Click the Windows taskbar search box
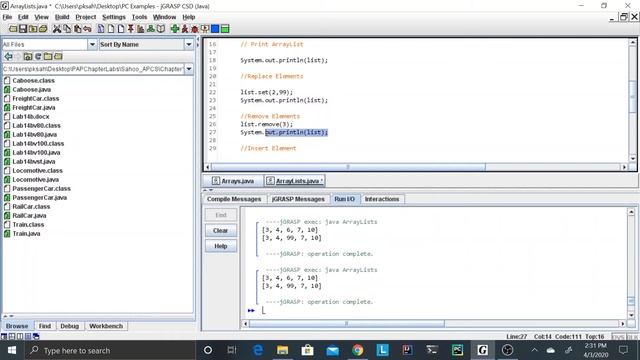The height and width of the screenshot is (360, 640). pos(110,350)
